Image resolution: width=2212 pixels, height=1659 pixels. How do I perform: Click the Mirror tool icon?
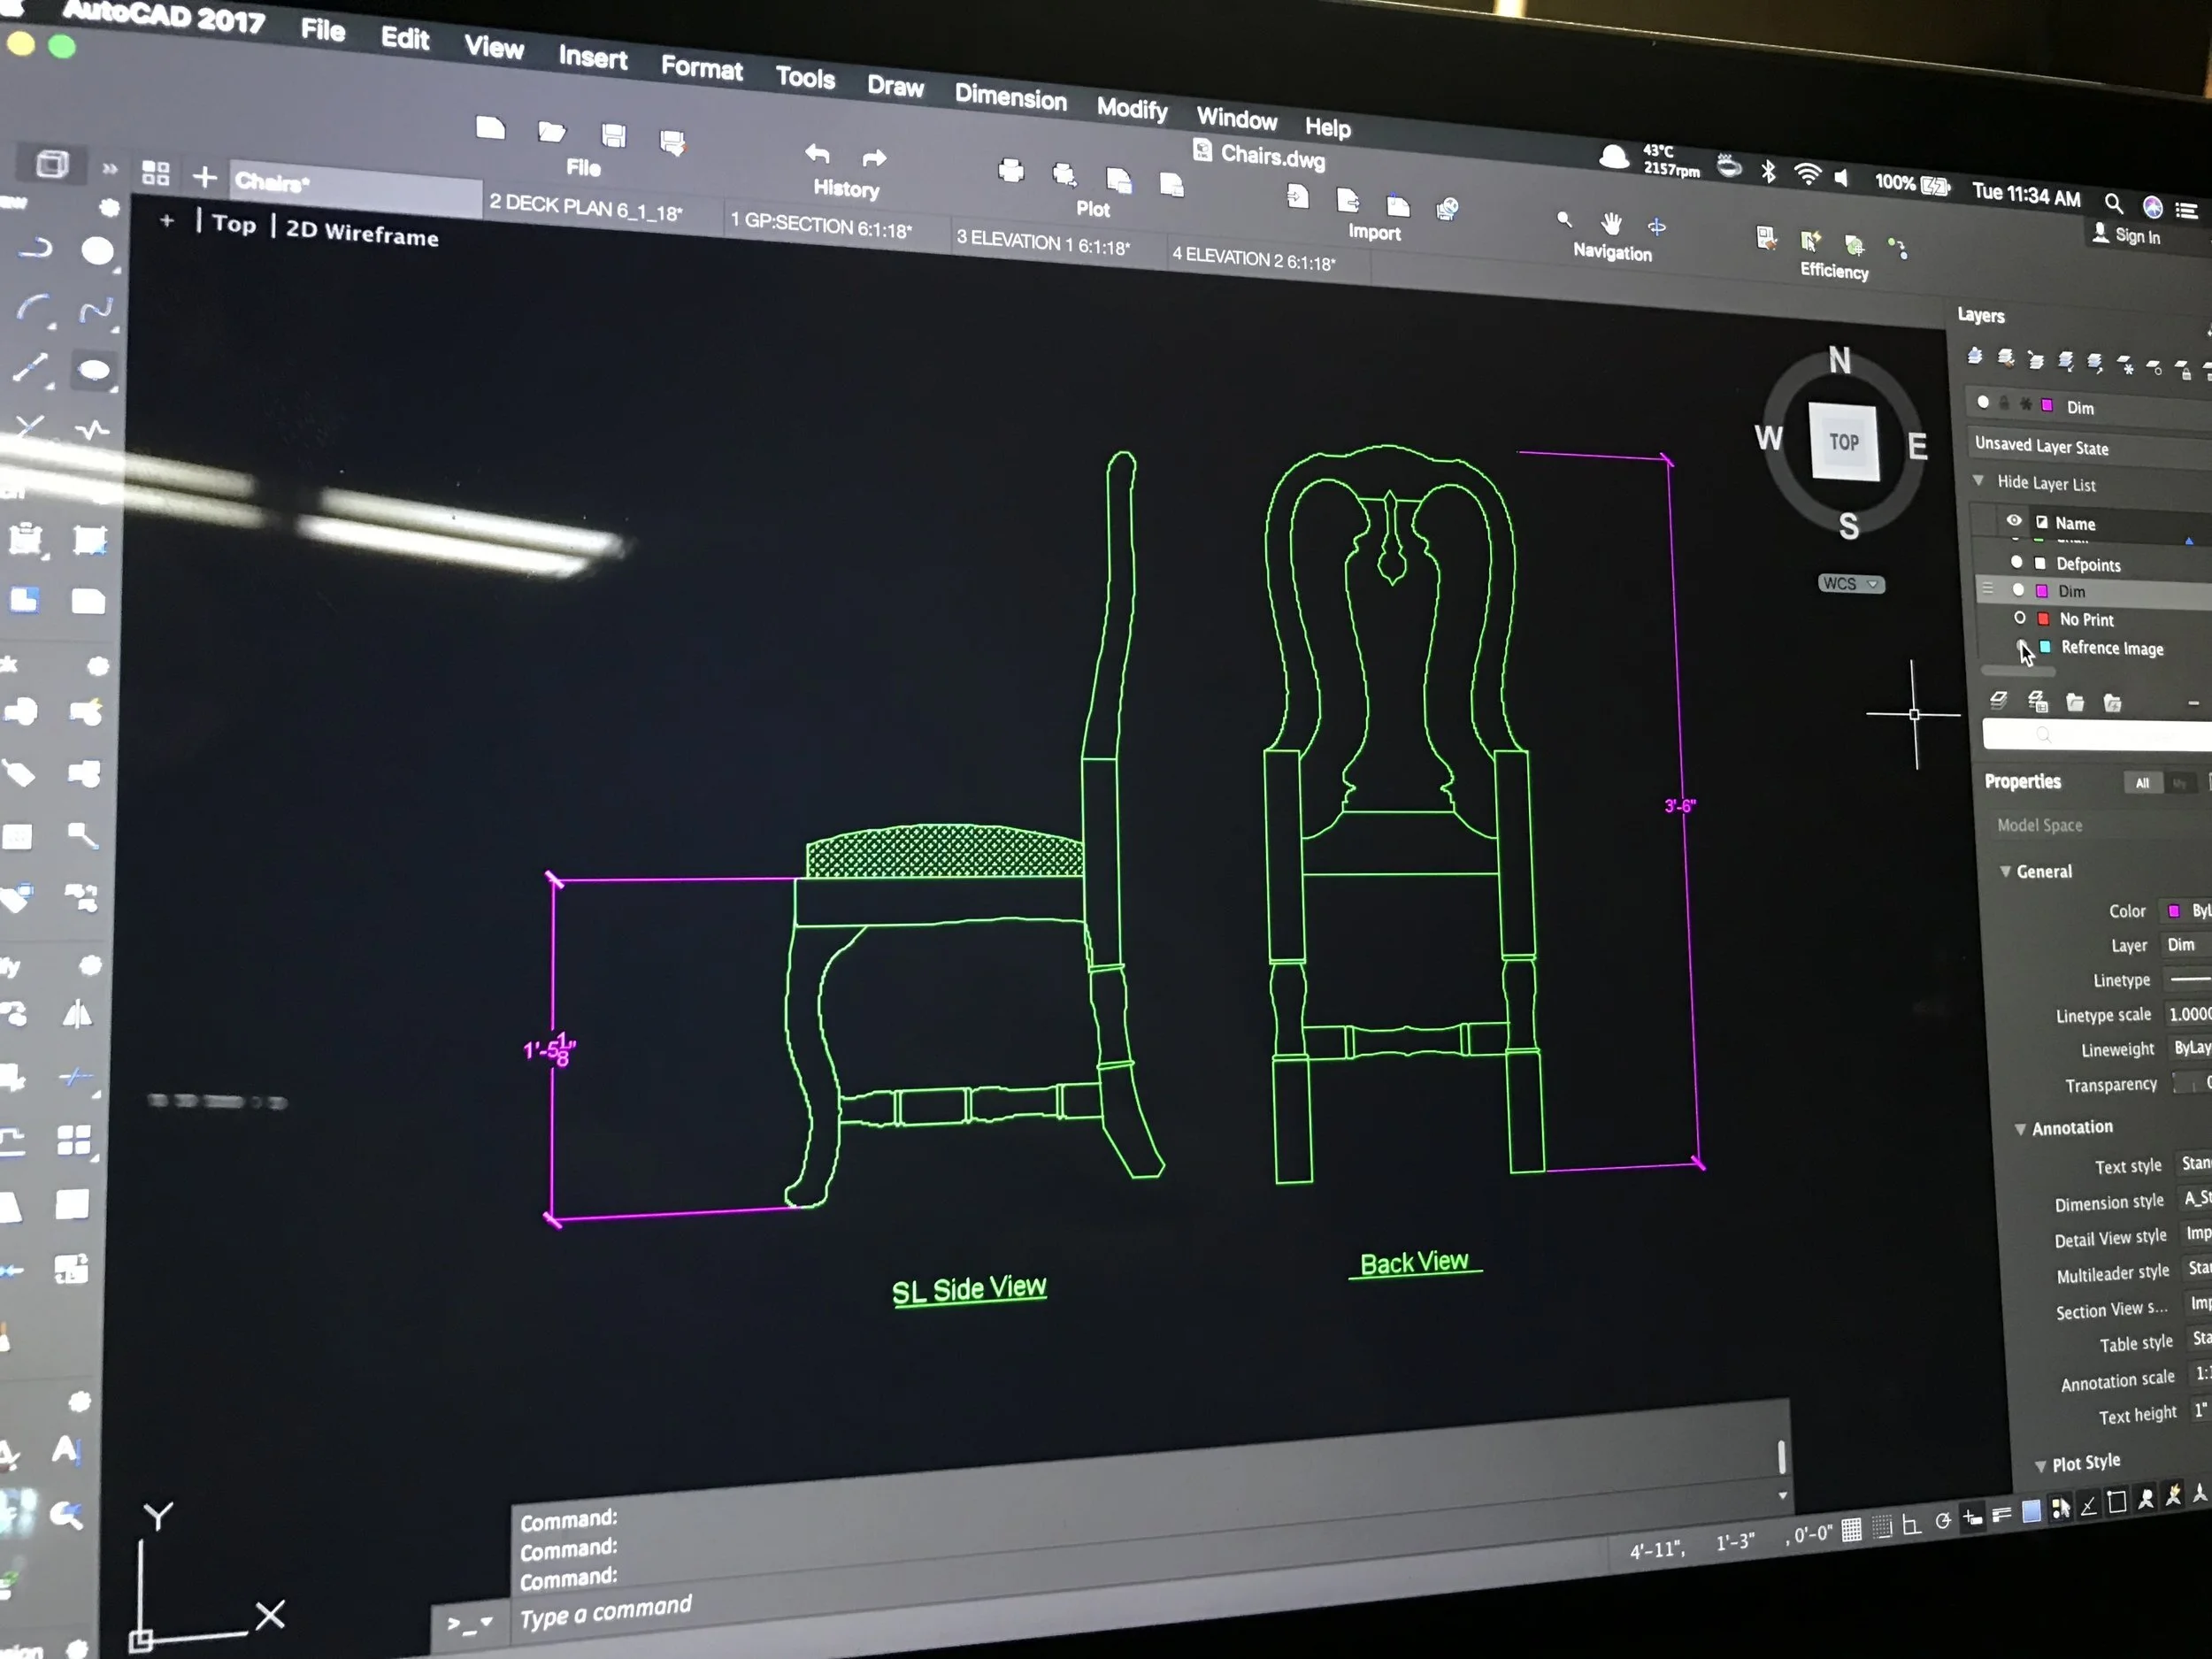[x=77, y=1015]
